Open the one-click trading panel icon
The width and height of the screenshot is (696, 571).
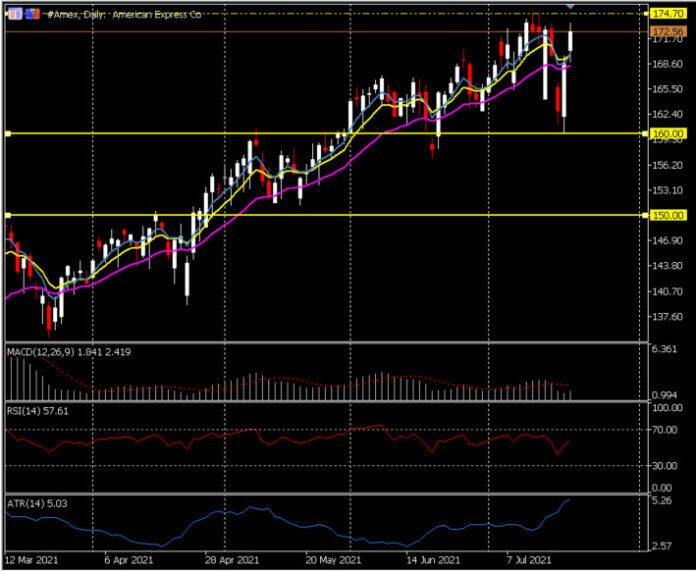coord(15,14)
